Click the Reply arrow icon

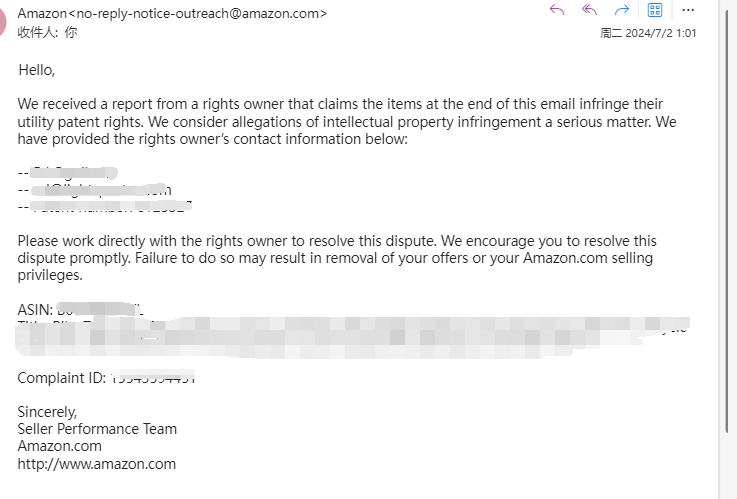[557, 10]
